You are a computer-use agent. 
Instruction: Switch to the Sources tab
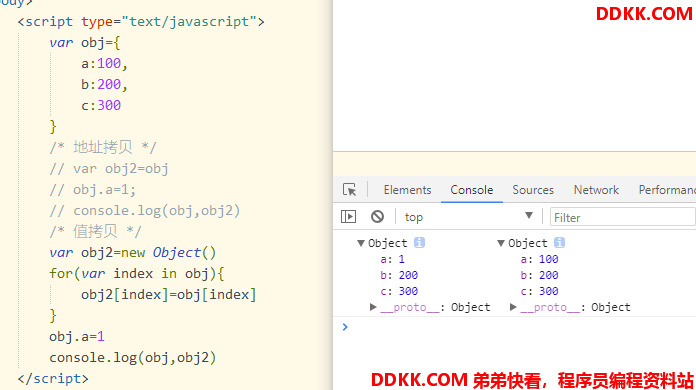coord(533,190)
